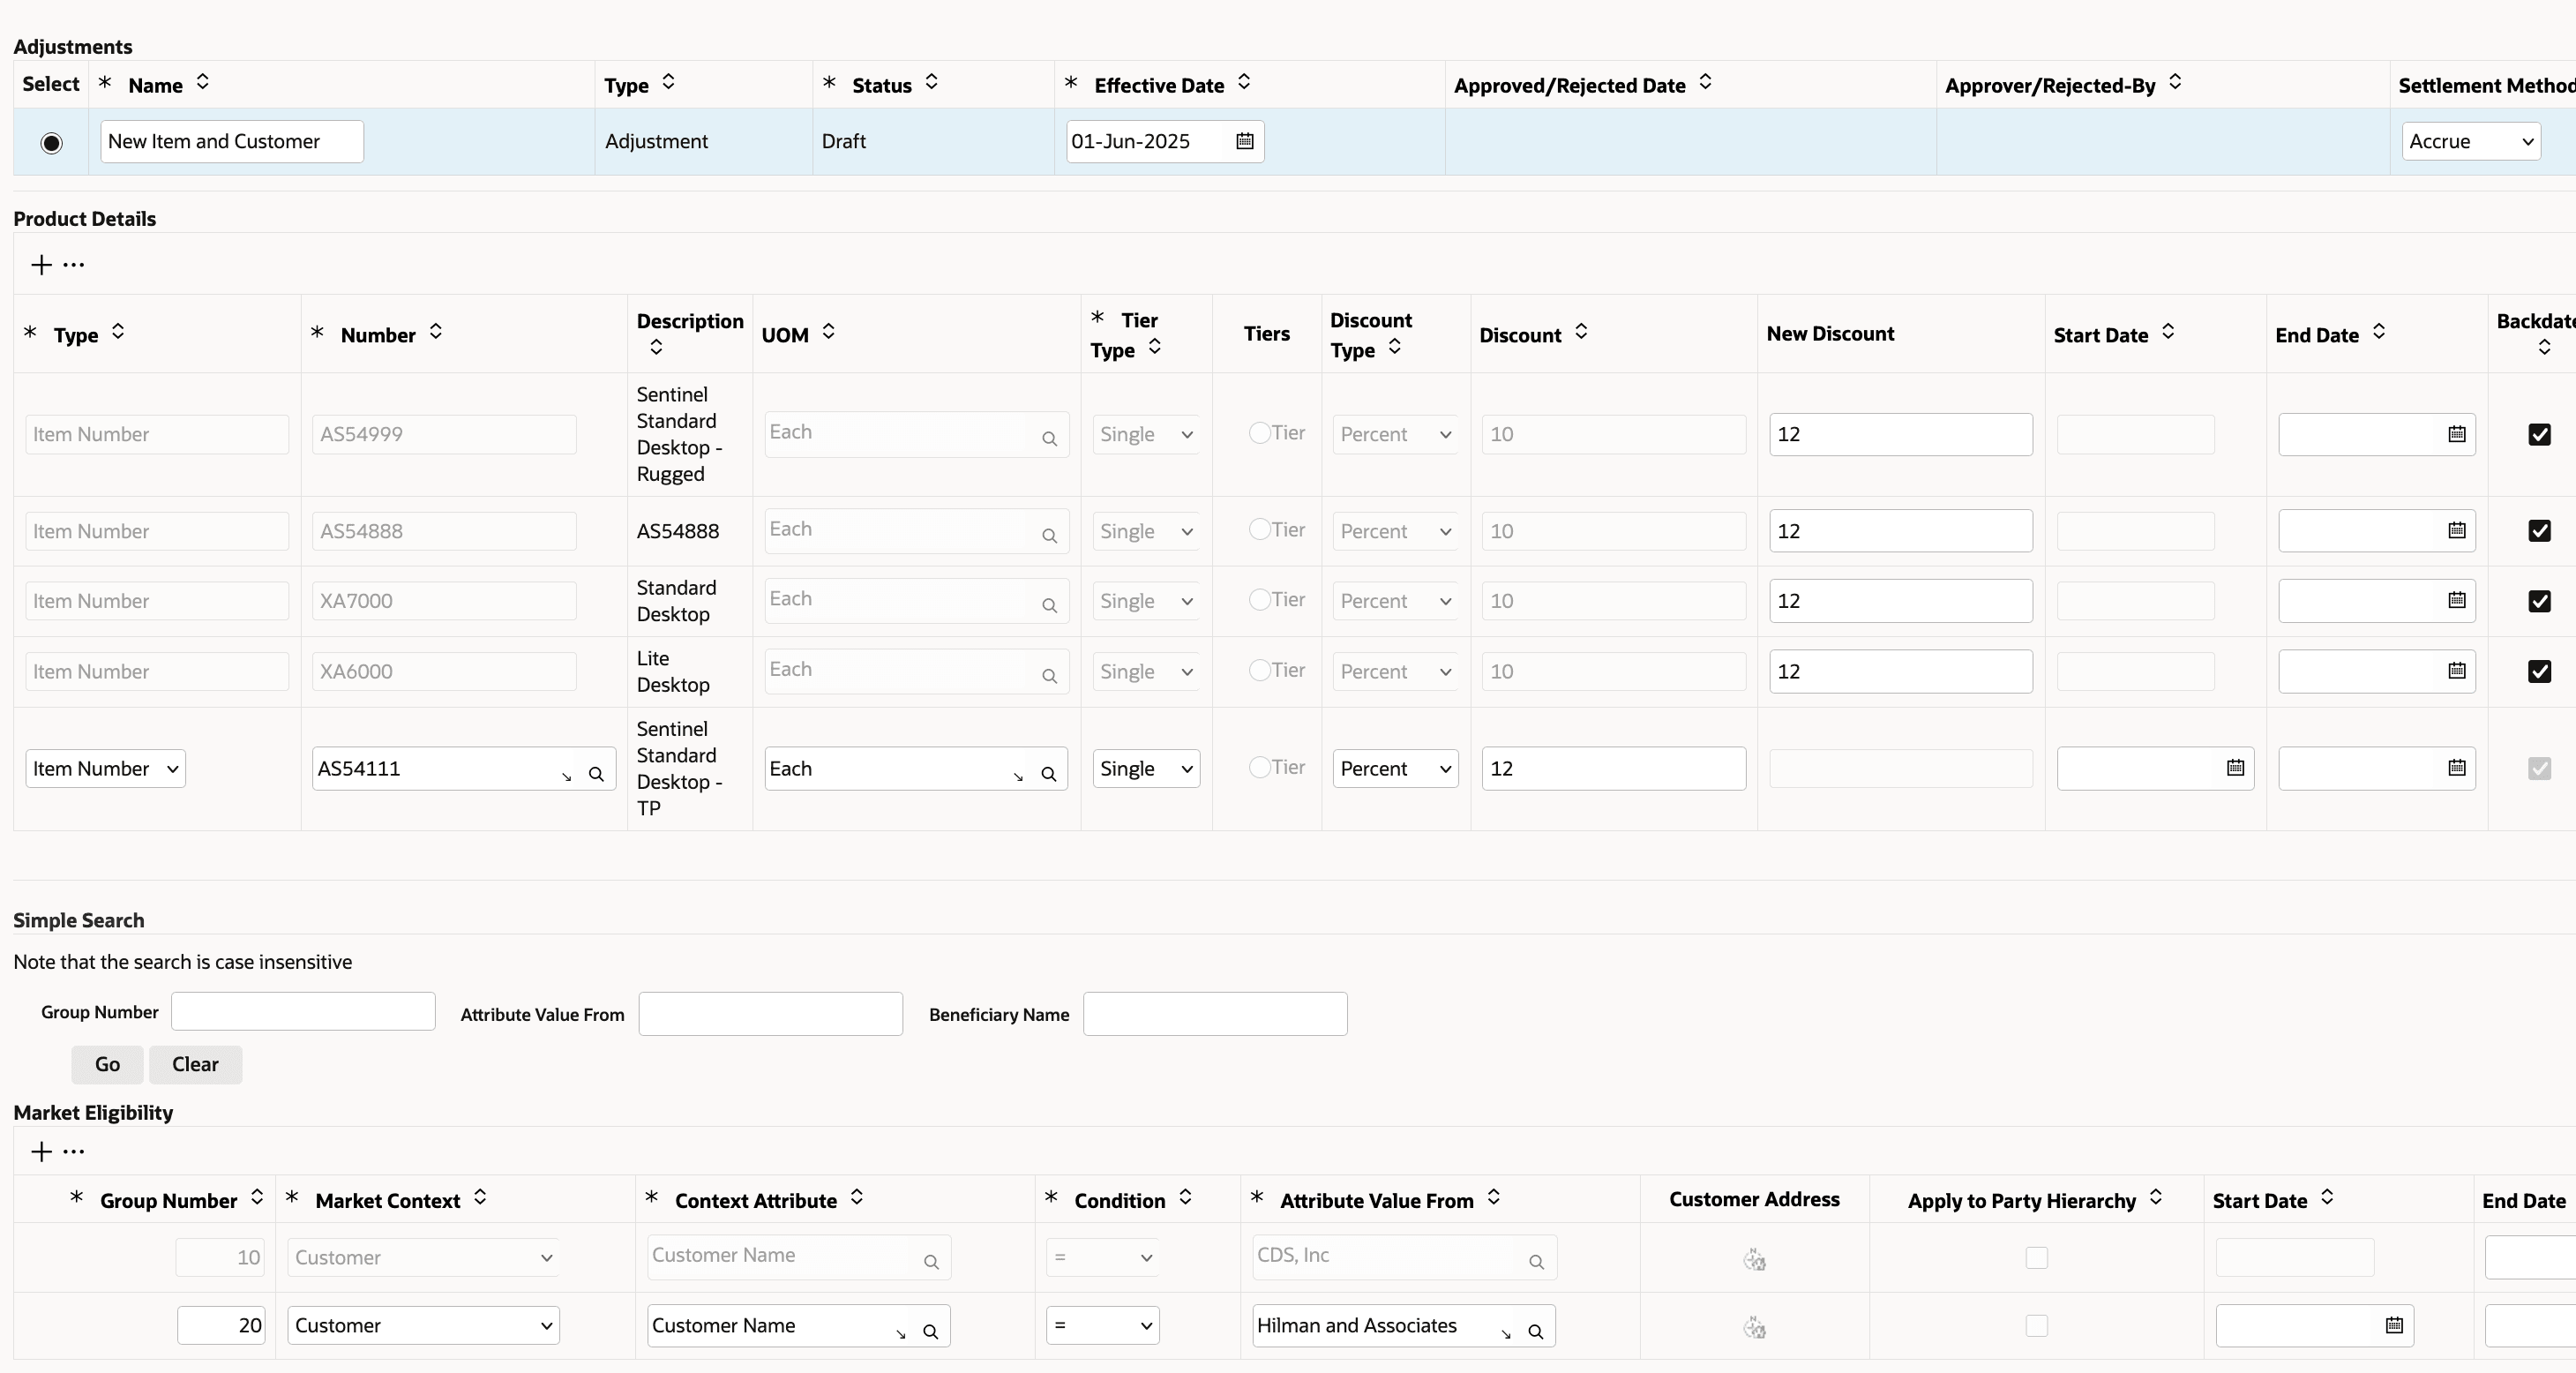This screenshot has width=2576, height=1373.
Task: Expand the Percent discount type dropdown for AS54111
Action: [x=1395, y=769]
